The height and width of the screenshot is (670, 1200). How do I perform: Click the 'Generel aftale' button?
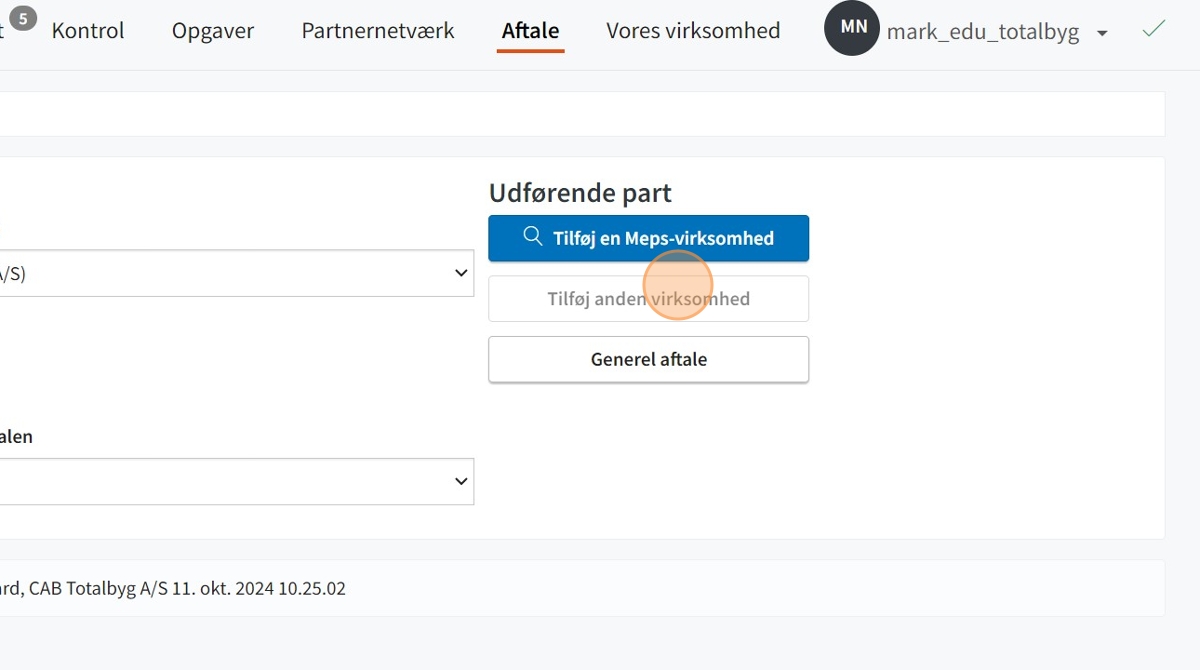pyautogui.click(x=648, y=359)
